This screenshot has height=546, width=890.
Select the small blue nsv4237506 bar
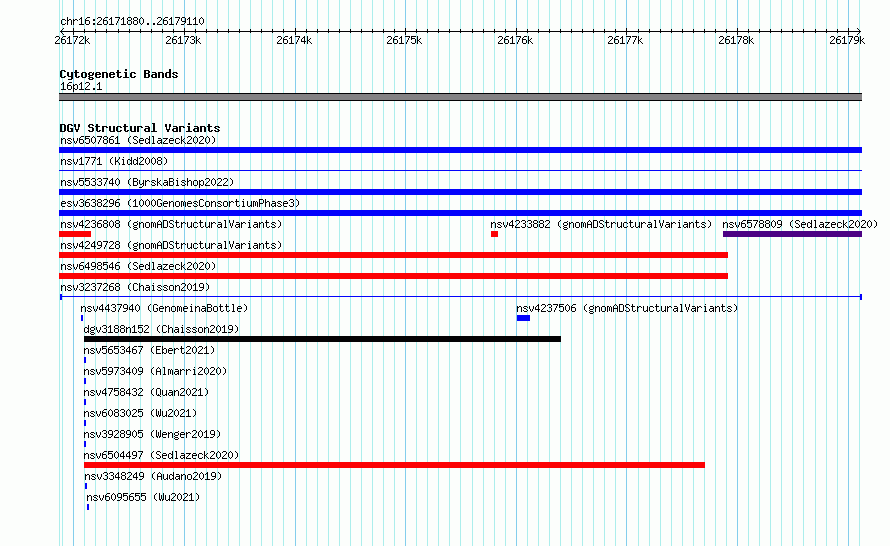coord(523,318)
